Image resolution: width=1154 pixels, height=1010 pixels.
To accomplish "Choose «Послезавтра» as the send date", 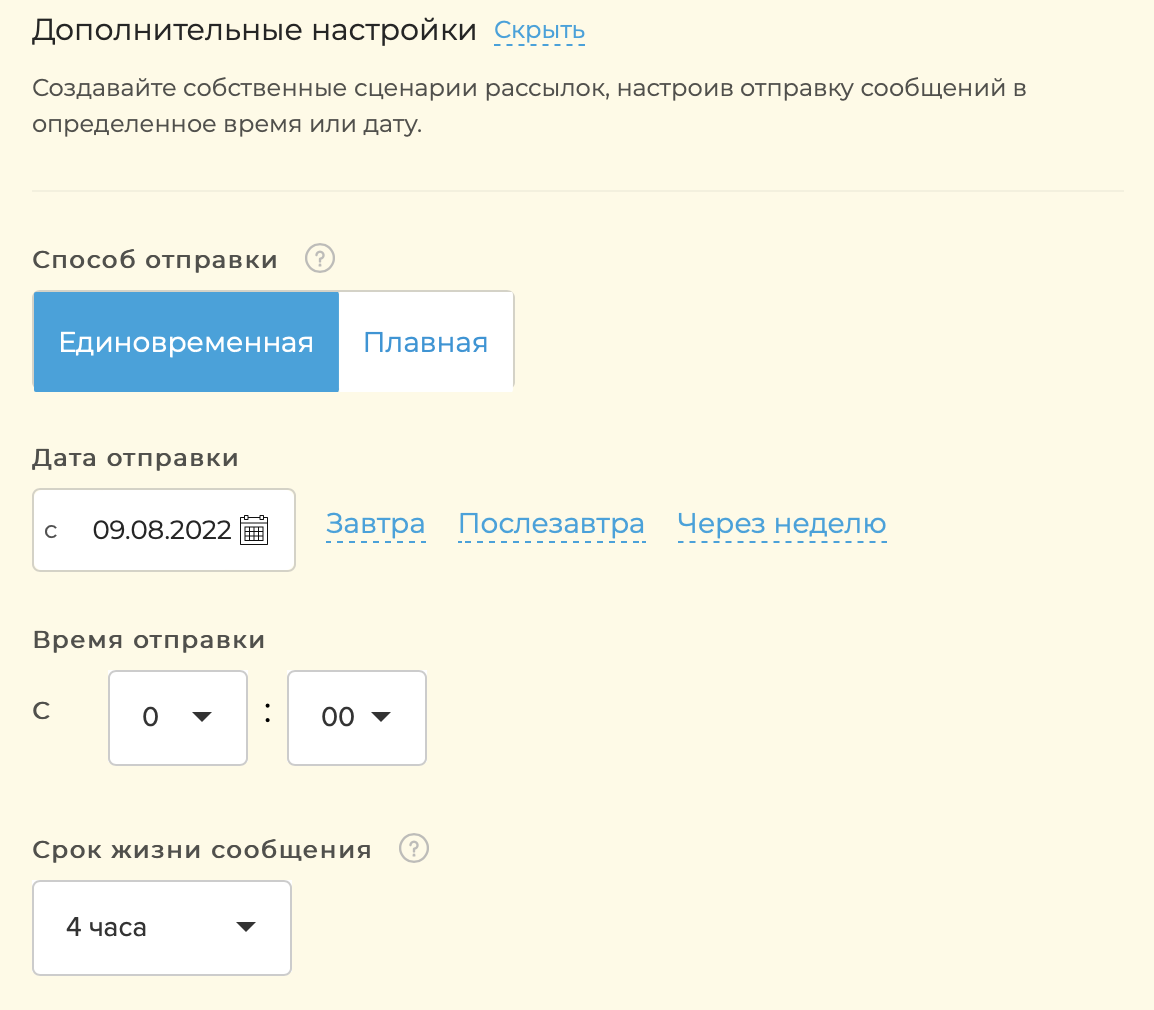I will coord(551,522).
